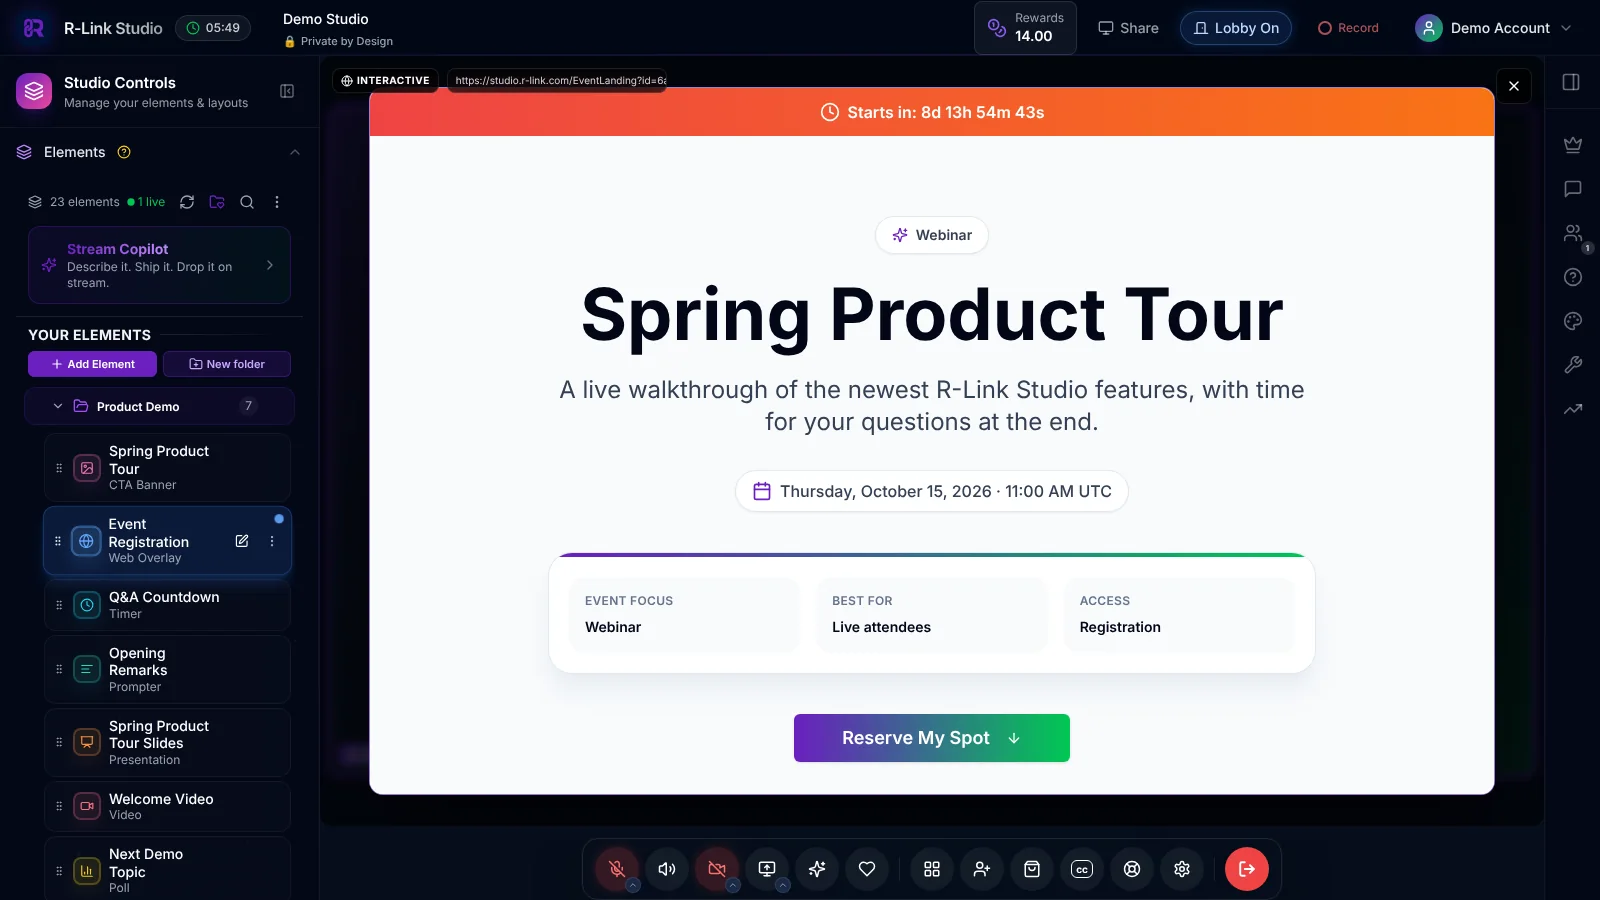The height and width of the screenshot is (900, 1600).
Task: Open the sparkle AI effects button
Action: point(817,869)
